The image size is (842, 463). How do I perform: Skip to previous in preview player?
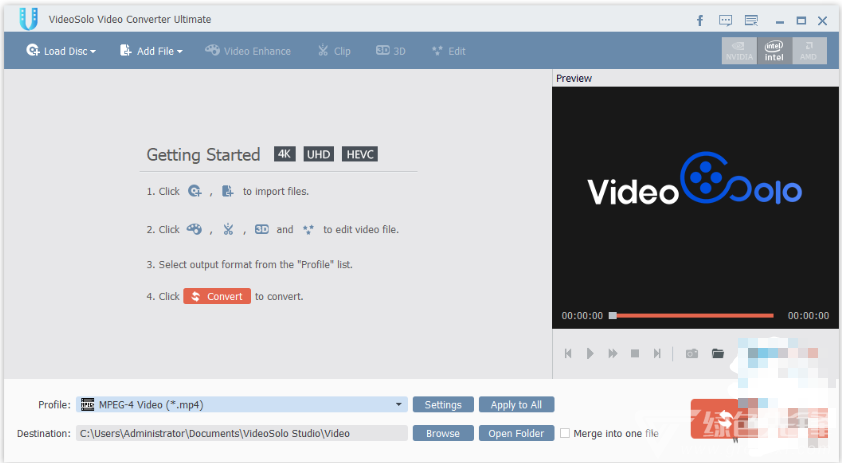(568, 353)
